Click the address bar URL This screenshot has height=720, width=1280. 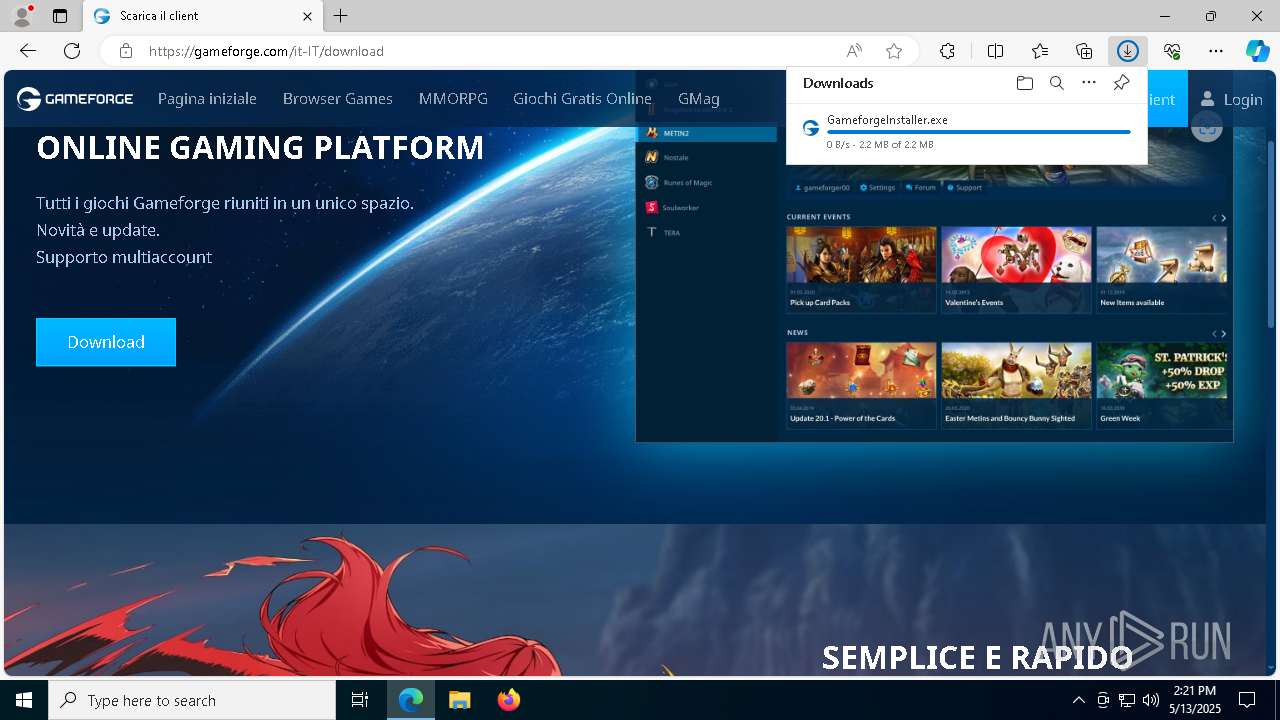[x=266, y=51]
